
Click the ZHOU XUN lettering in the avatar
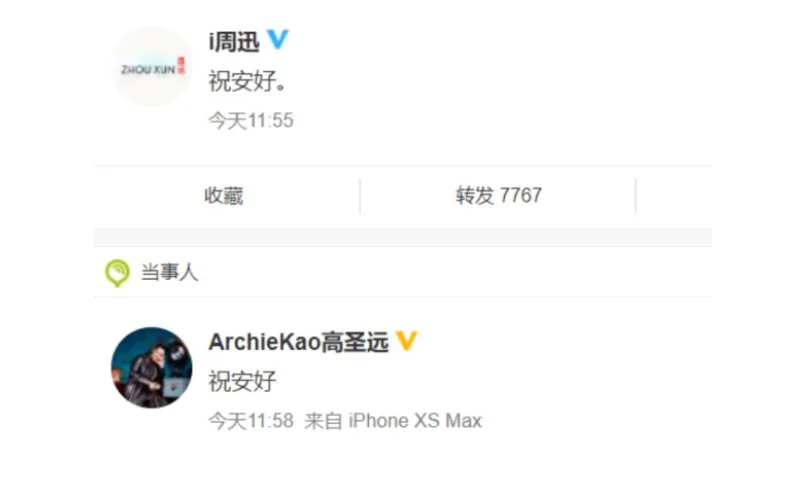coord(148,69)
